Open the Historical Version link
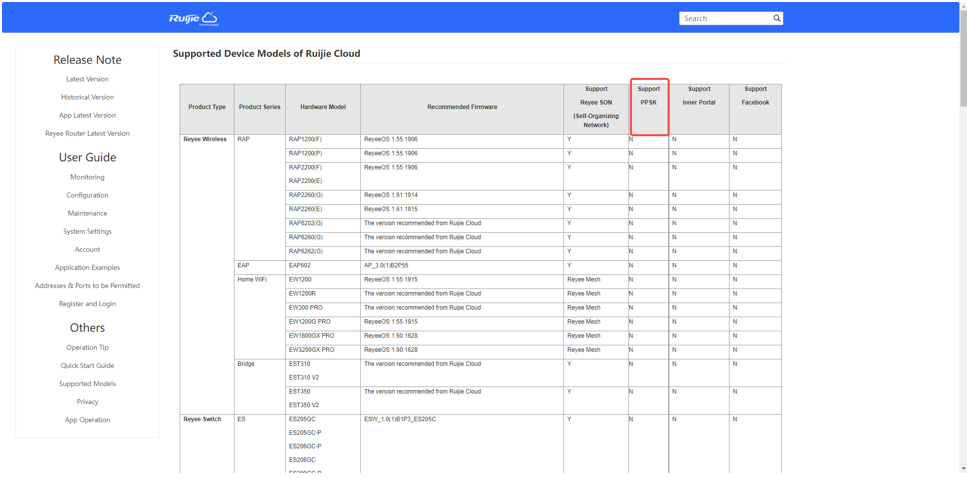Image resolution: width=967 pixels, height=479 pixels. [x=88, y=97]
